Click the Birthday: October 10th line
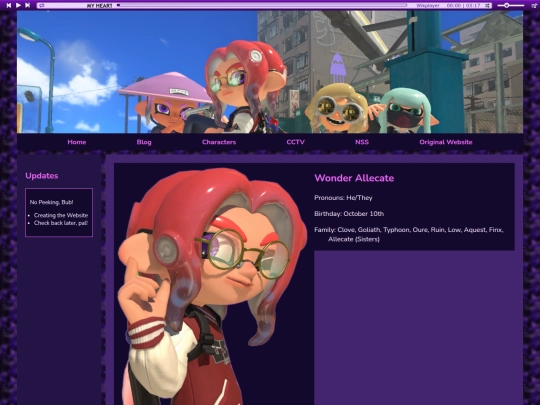Screen dimensions: 540x405 [x=349, y=214]
